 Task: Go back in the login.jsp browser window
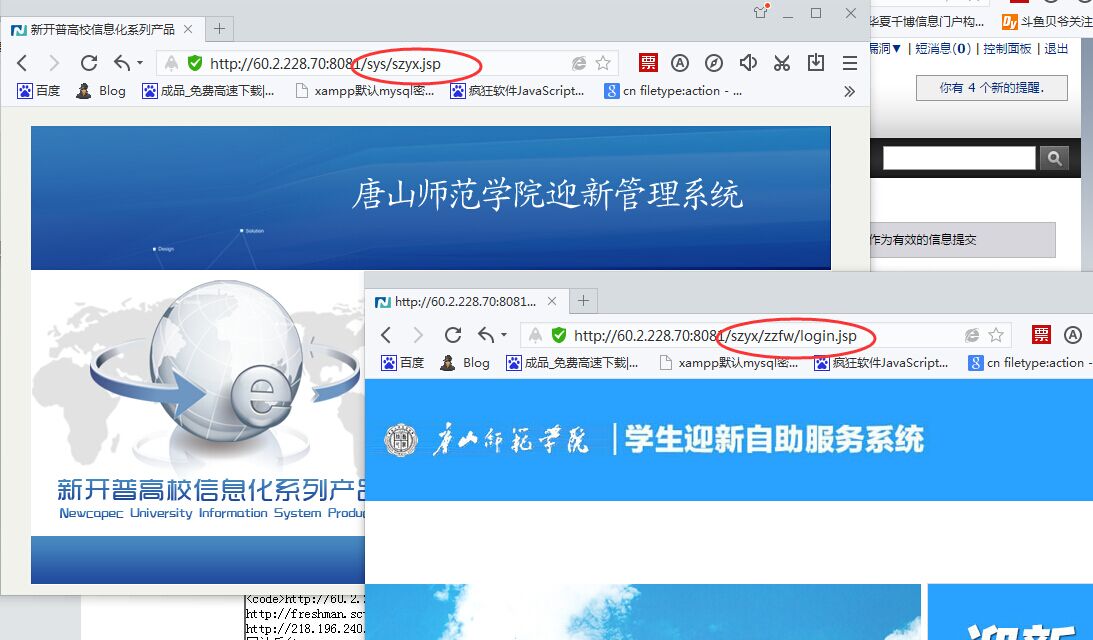(x=386, y=335)
